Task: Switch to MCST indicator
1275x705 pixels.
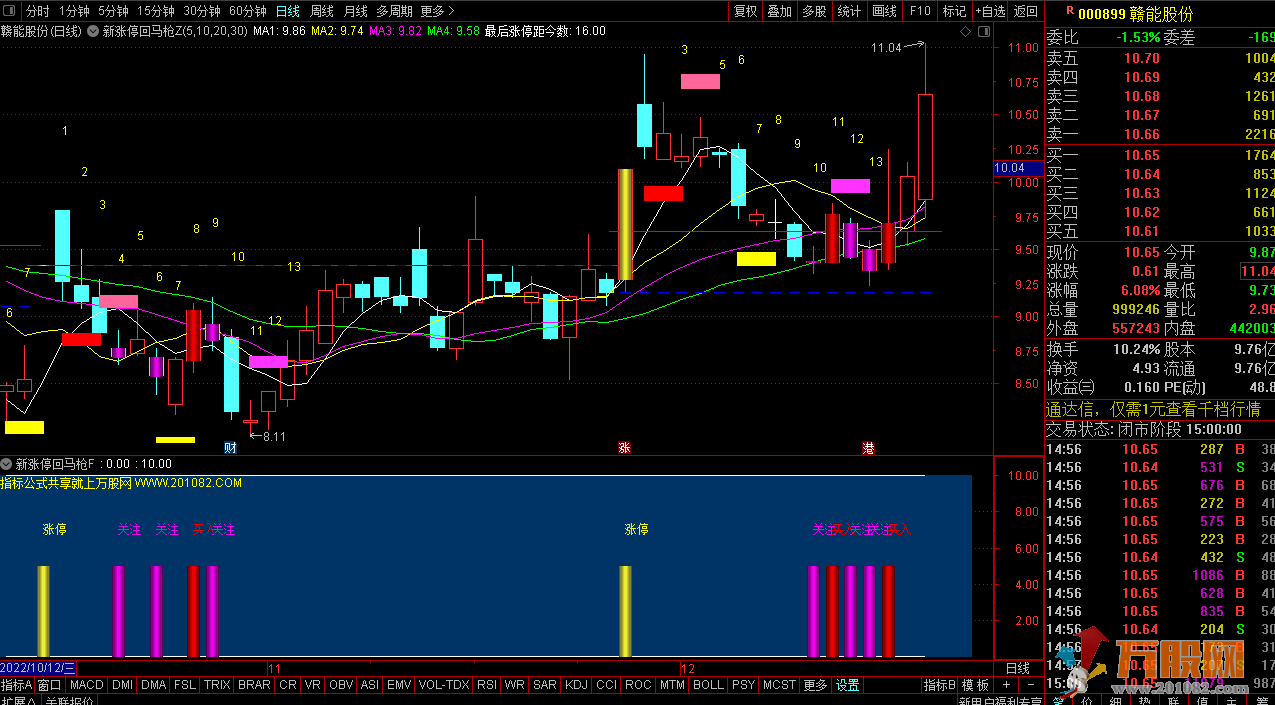Action: point(779,685)
